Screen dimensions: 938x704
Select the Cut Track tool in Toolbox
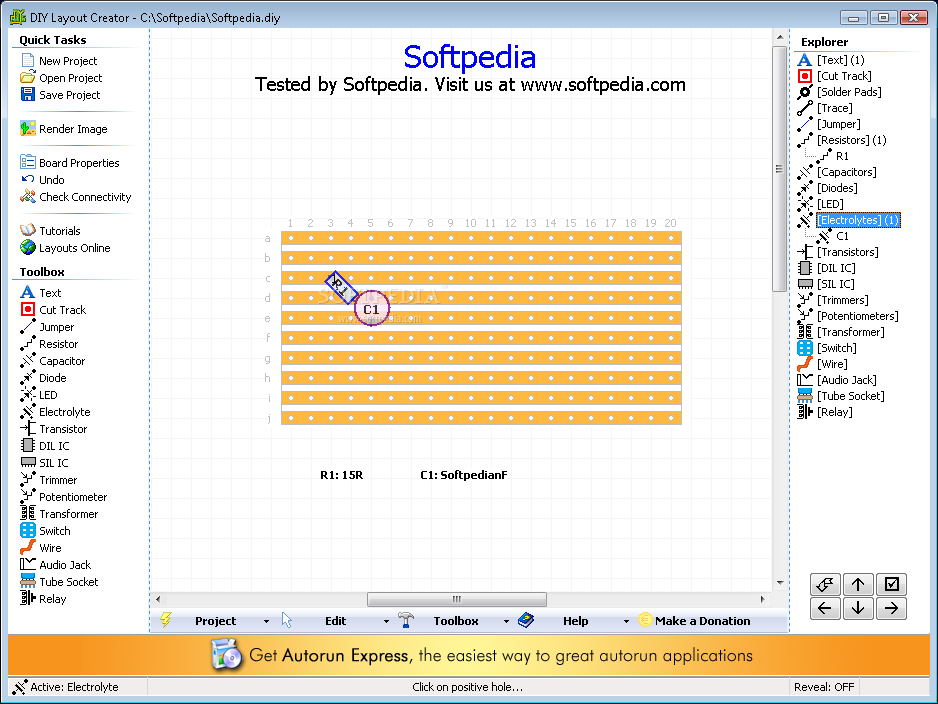53,310
